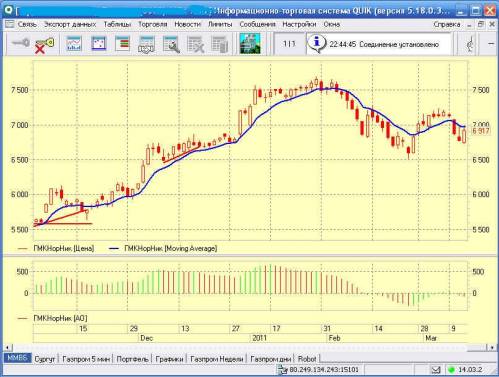This screenshot has width=499, height=377.
Task: Open the chart window toolbar icon
Action: pyautogui.click(x=74, y=44)
